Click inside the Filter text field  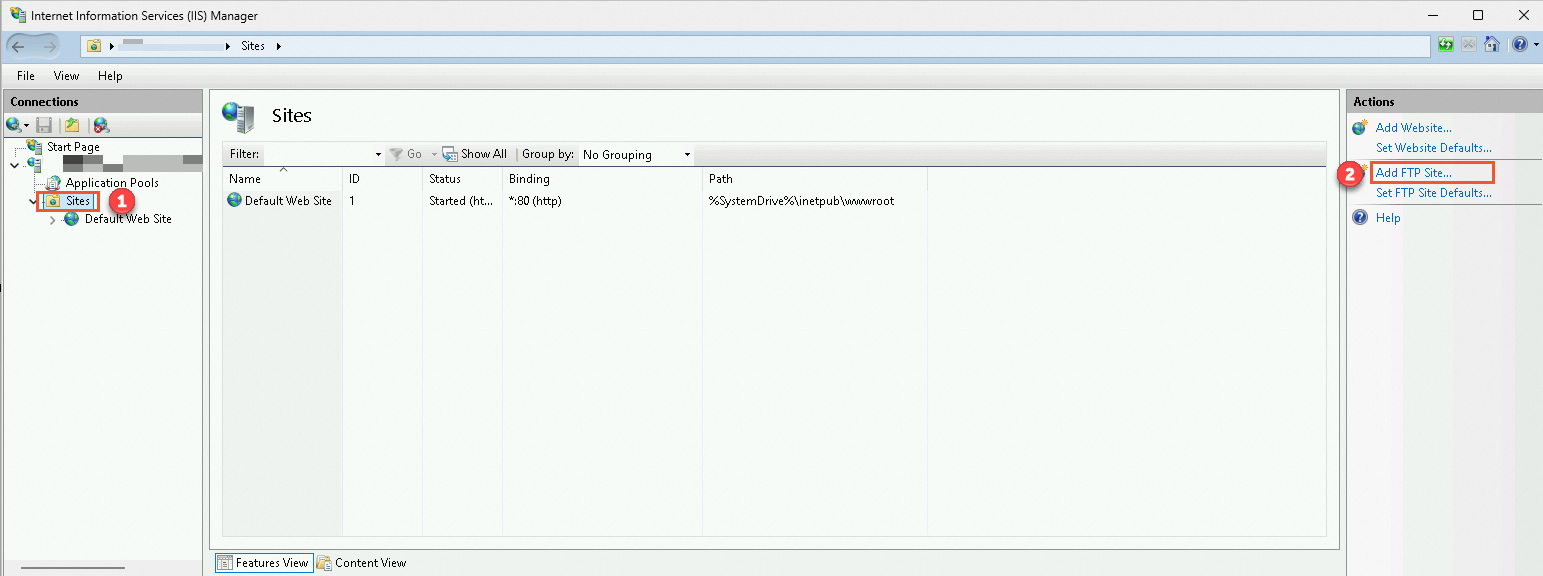pos(317,154)
